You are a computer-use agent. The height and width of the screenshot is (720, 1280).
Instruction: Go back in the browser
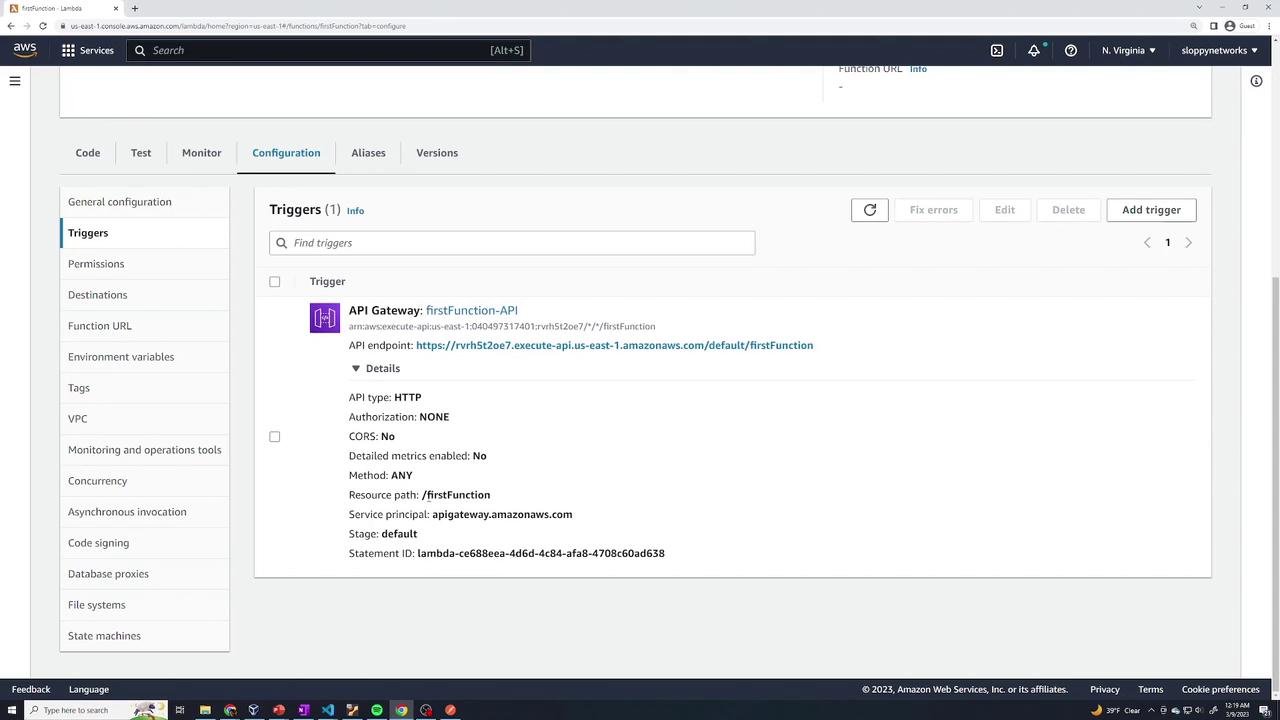(x=11, y=26)
